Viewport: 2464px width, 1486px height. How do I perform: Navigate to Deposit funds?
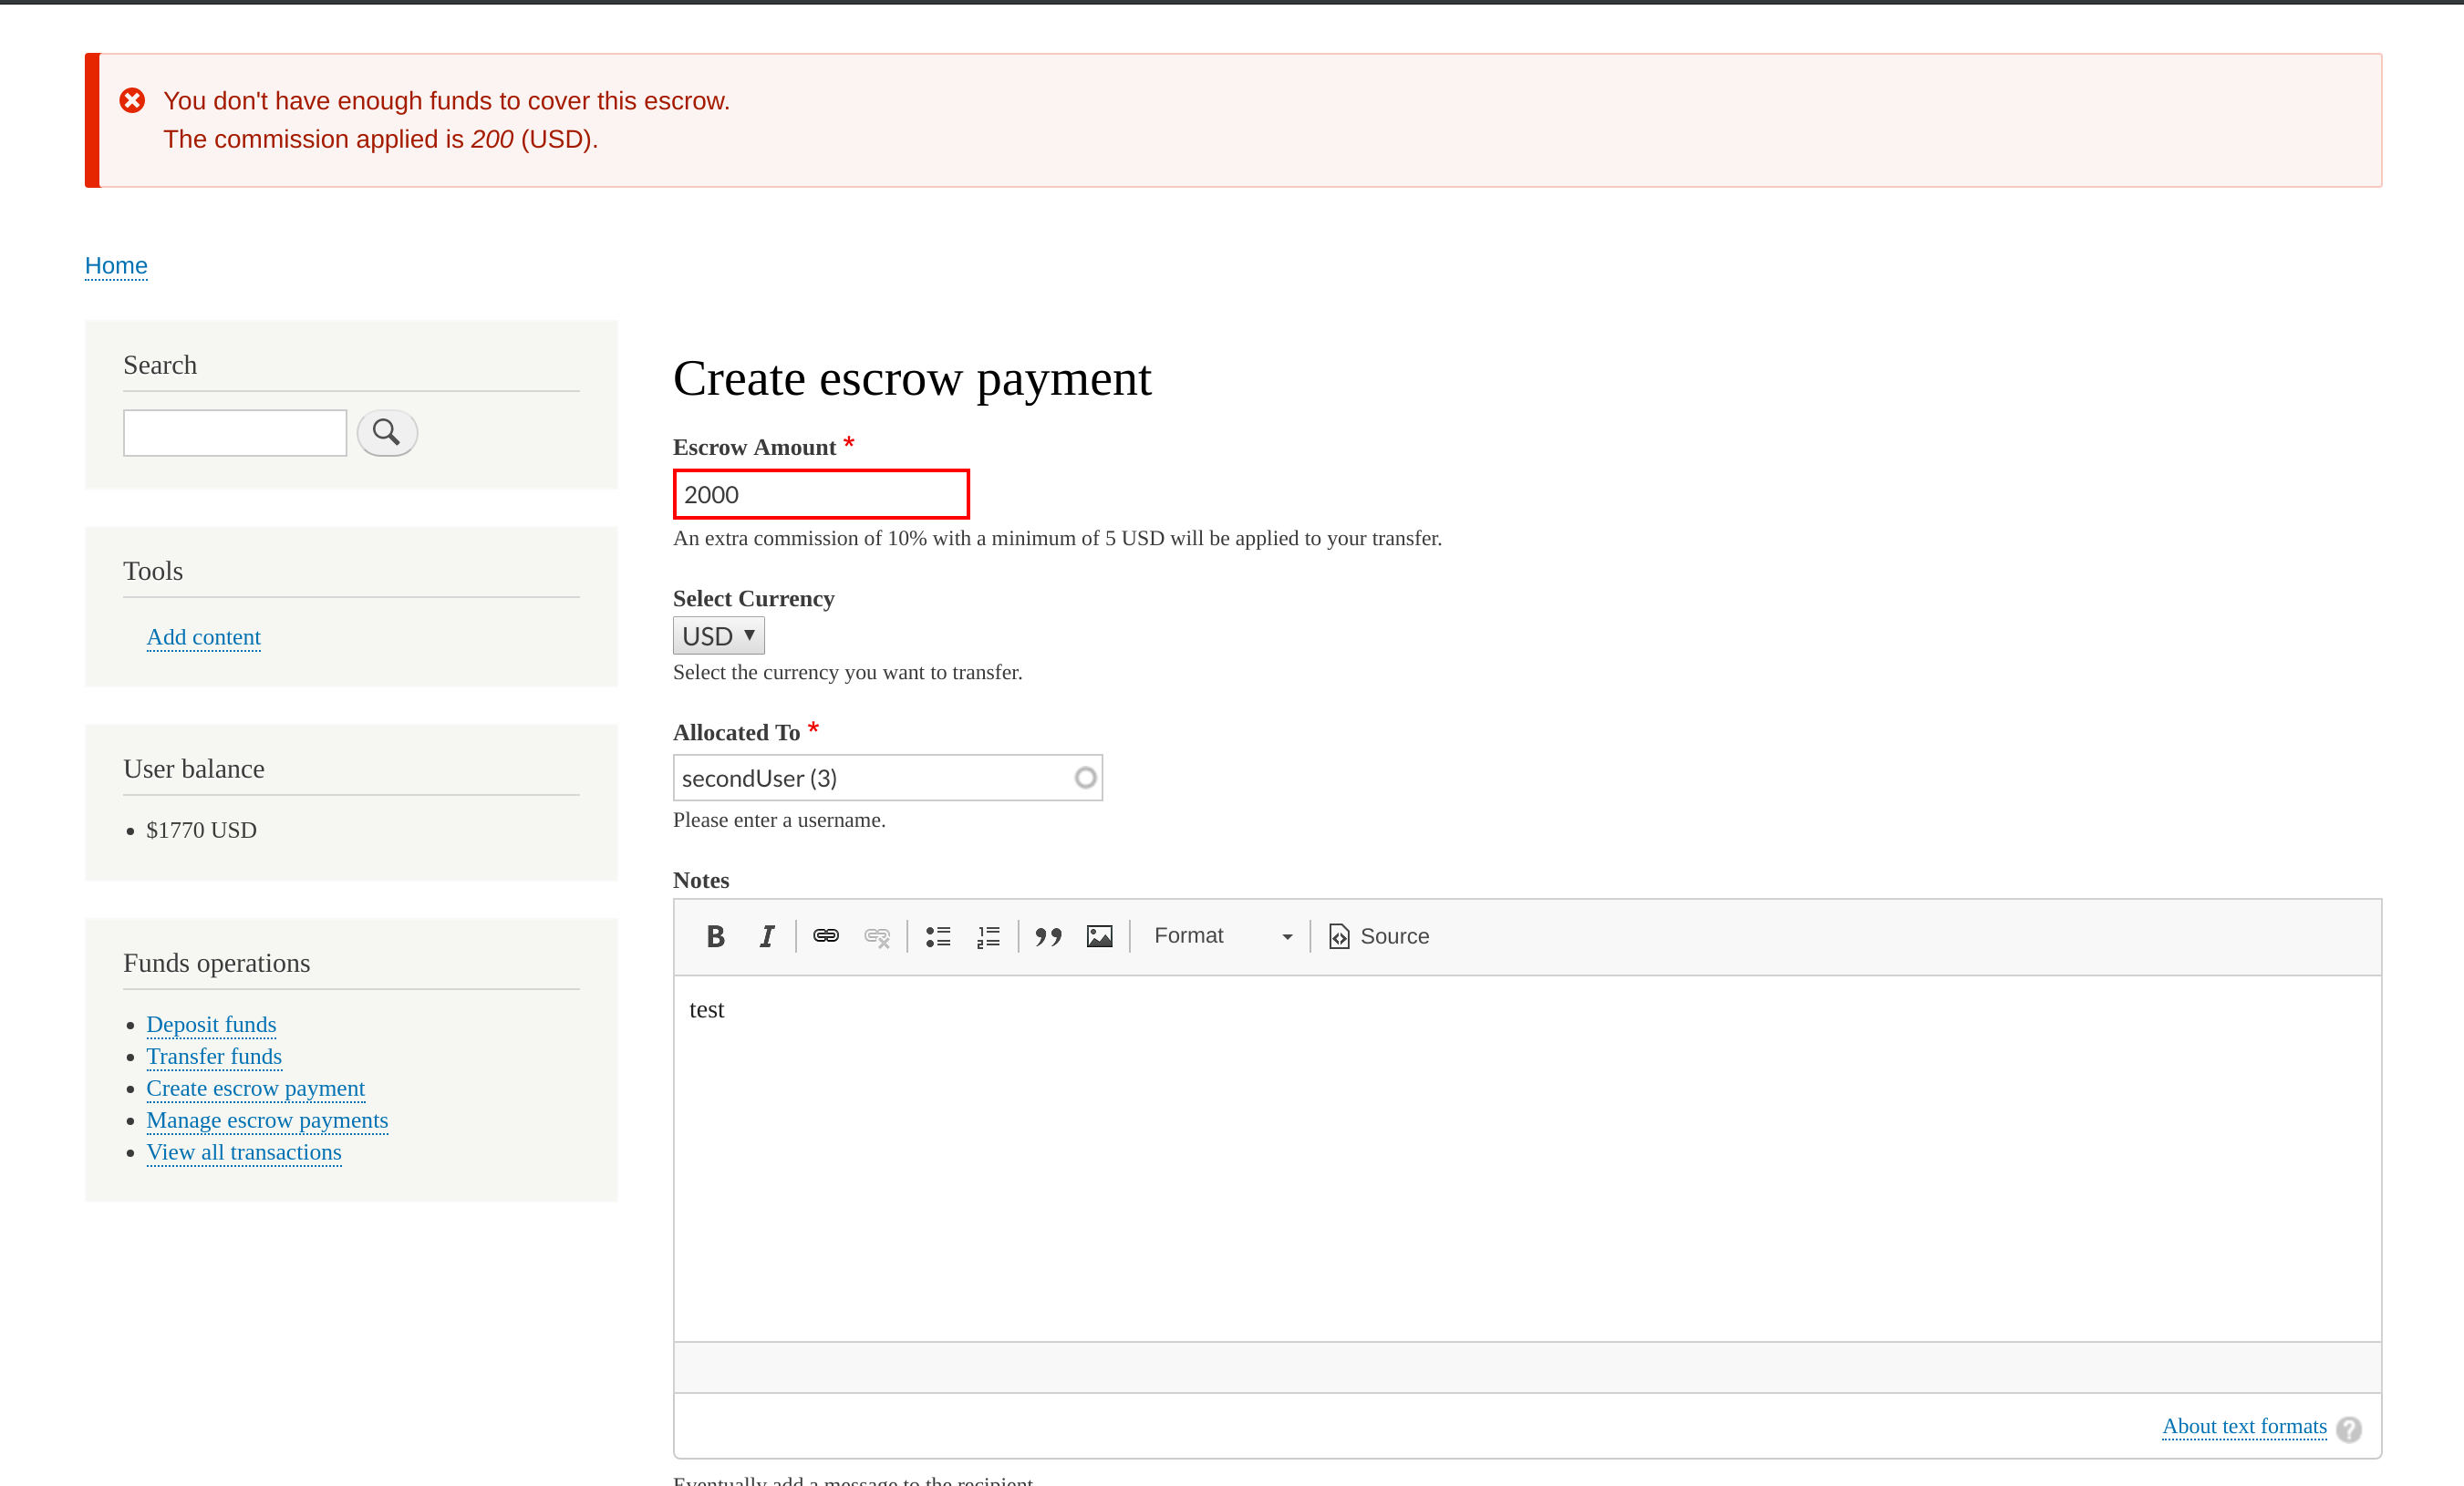(x=211, y=1024)
